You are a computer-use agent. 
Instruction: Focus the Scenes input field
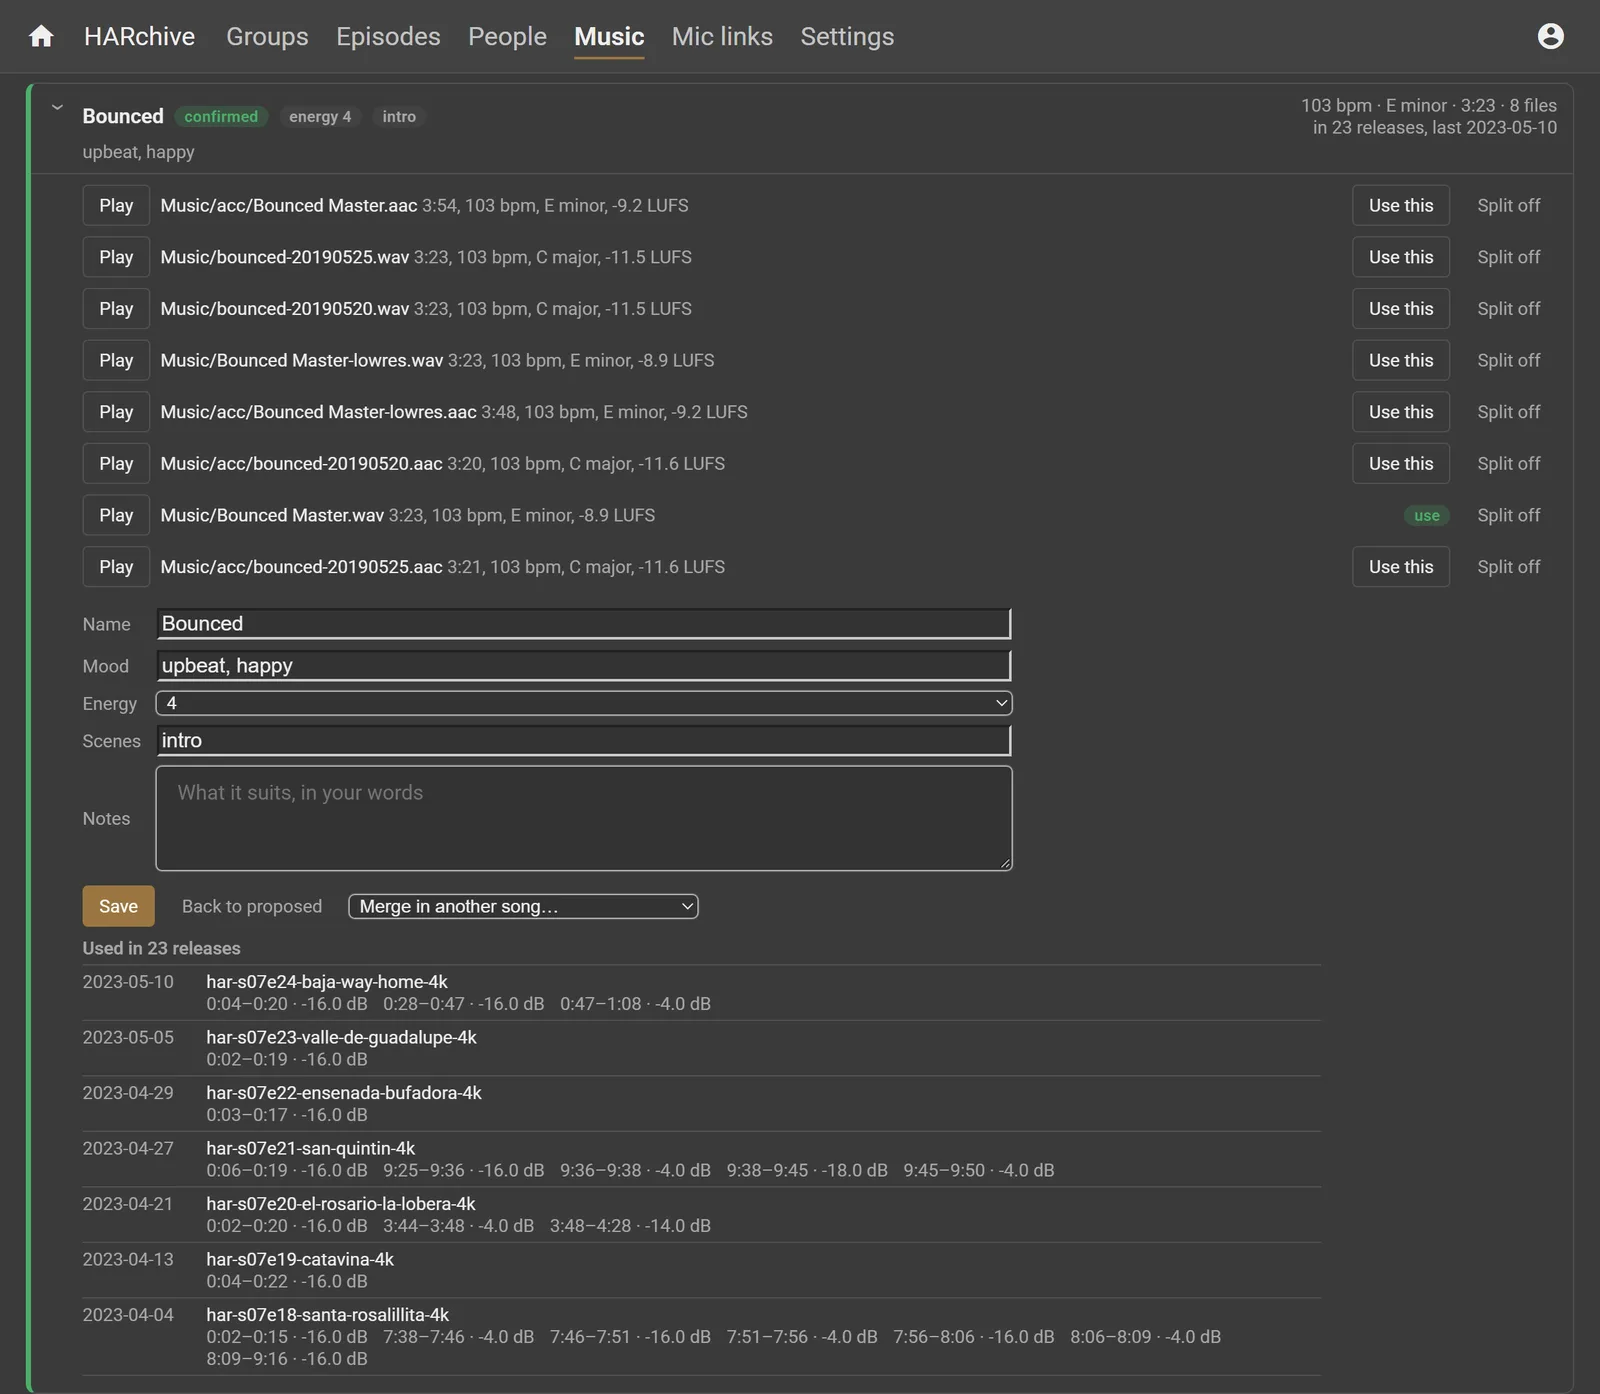[584, 741]
